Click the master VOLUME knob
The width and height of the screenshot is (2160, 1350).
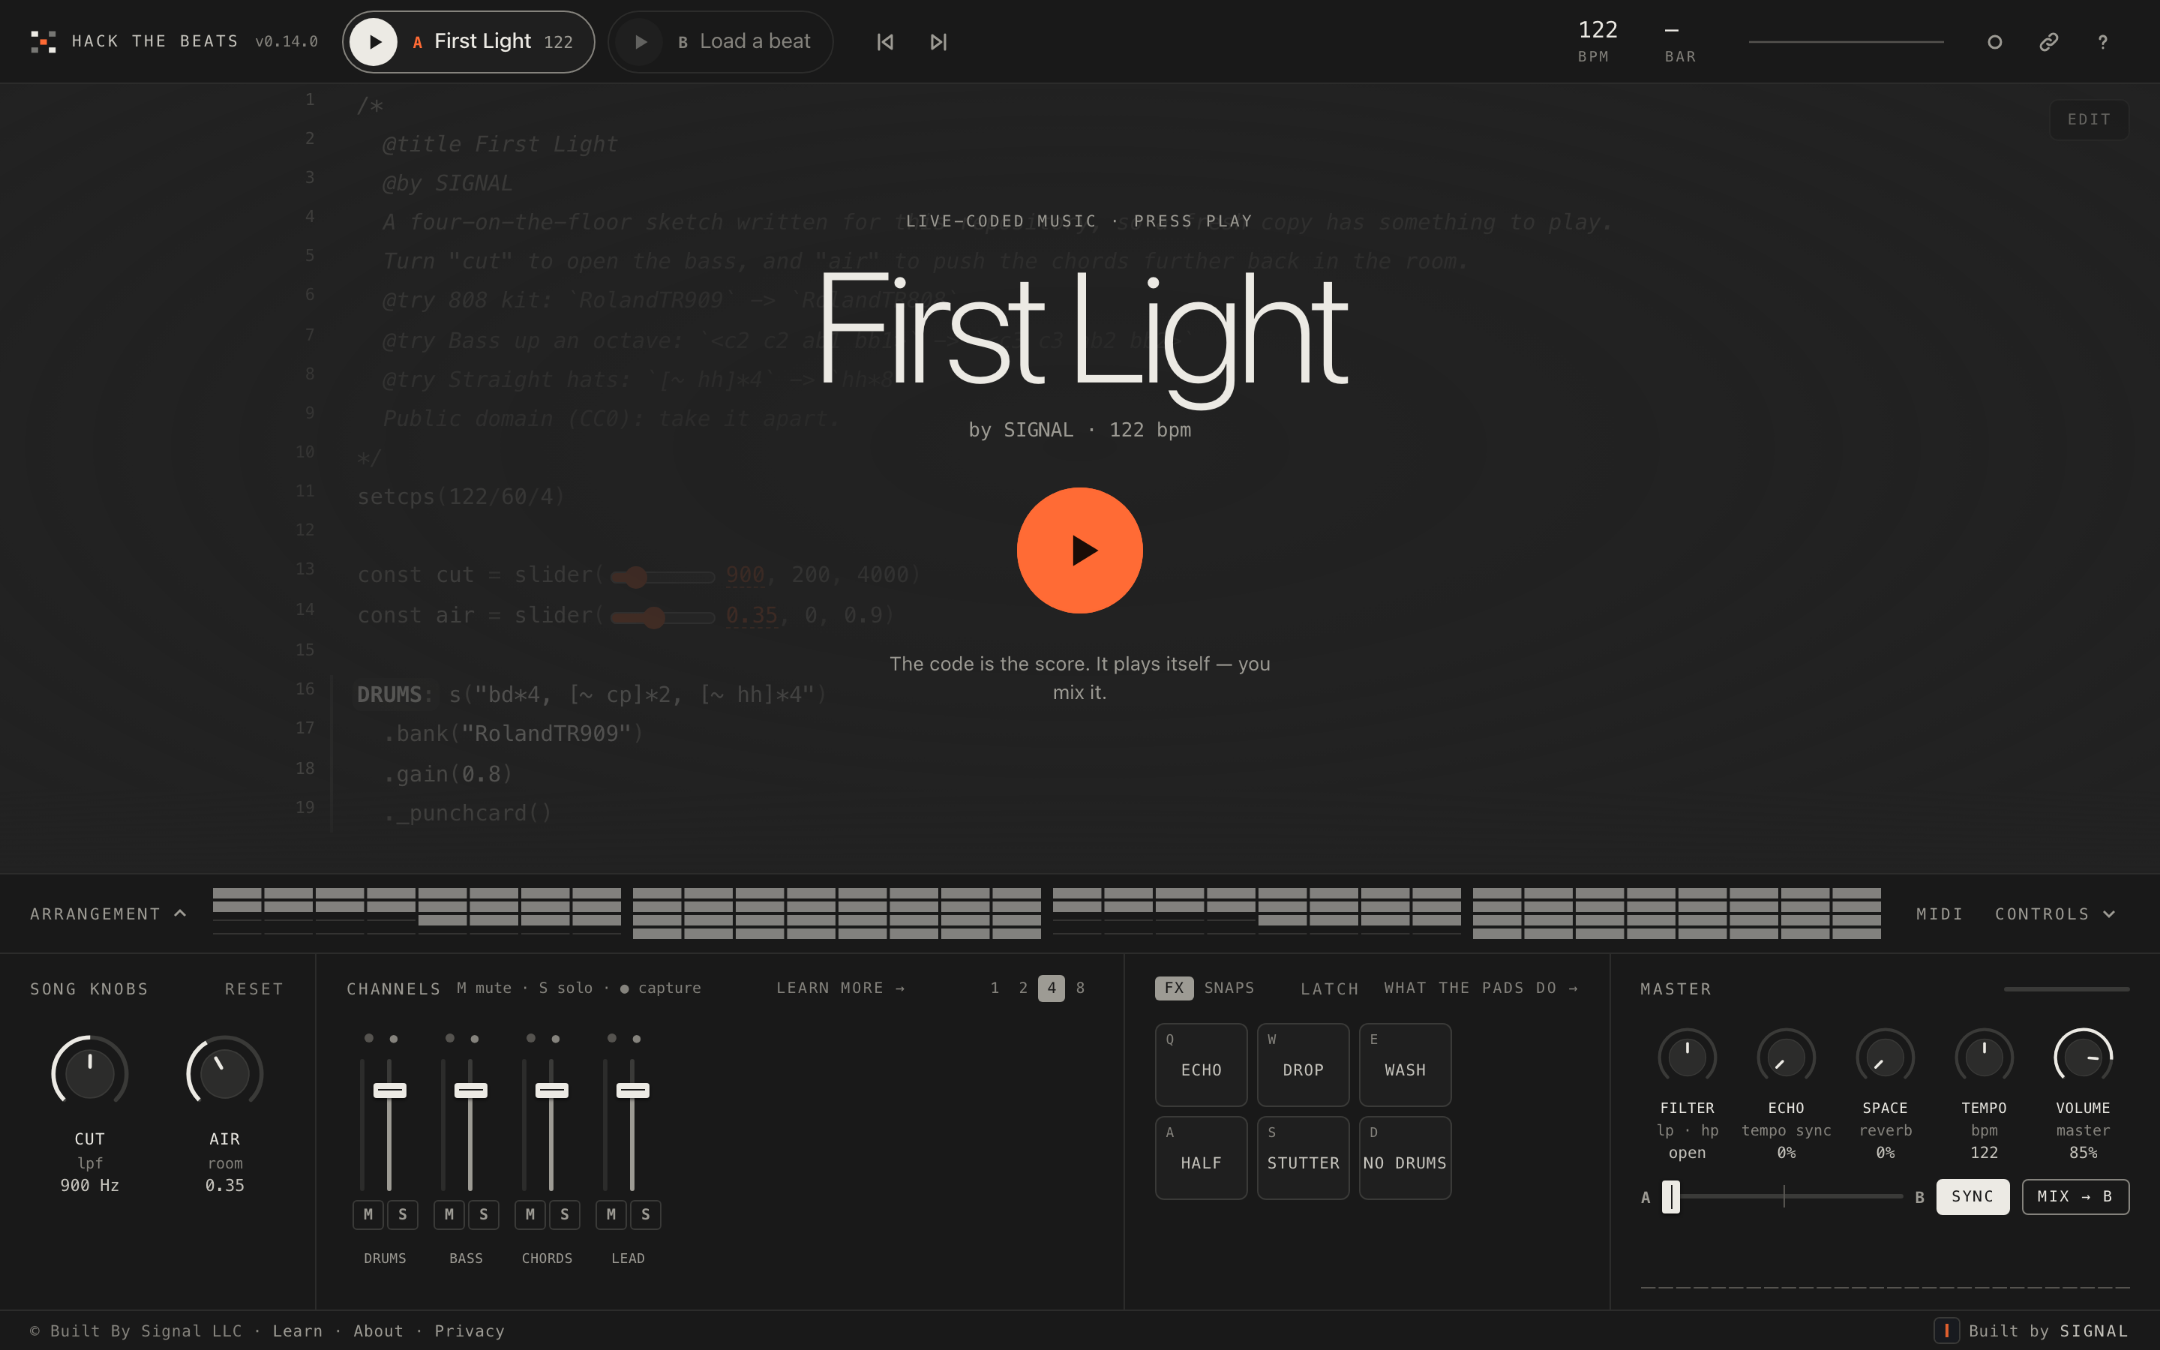2083,1056
